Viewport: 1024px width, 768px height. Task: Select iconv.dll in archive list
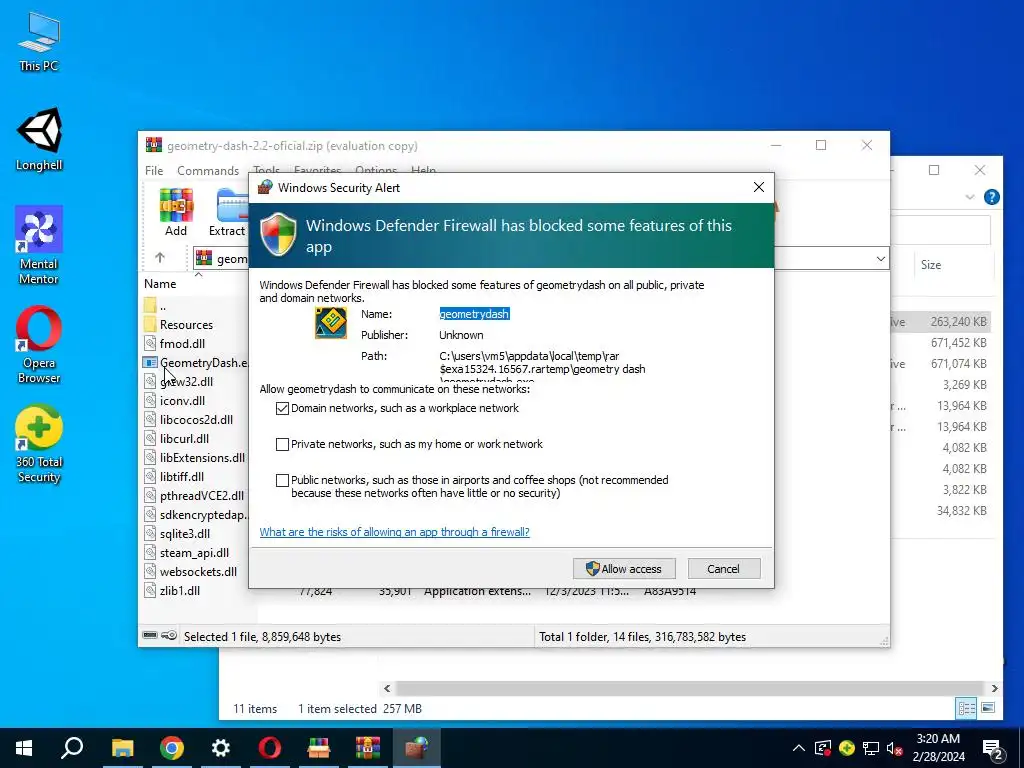[x=174, y=400]
